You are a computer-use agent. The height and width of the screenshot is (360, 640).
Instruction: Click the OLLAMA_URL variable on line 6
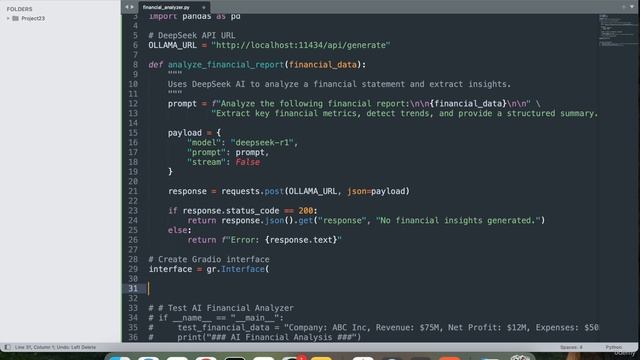tap(172, 45)
